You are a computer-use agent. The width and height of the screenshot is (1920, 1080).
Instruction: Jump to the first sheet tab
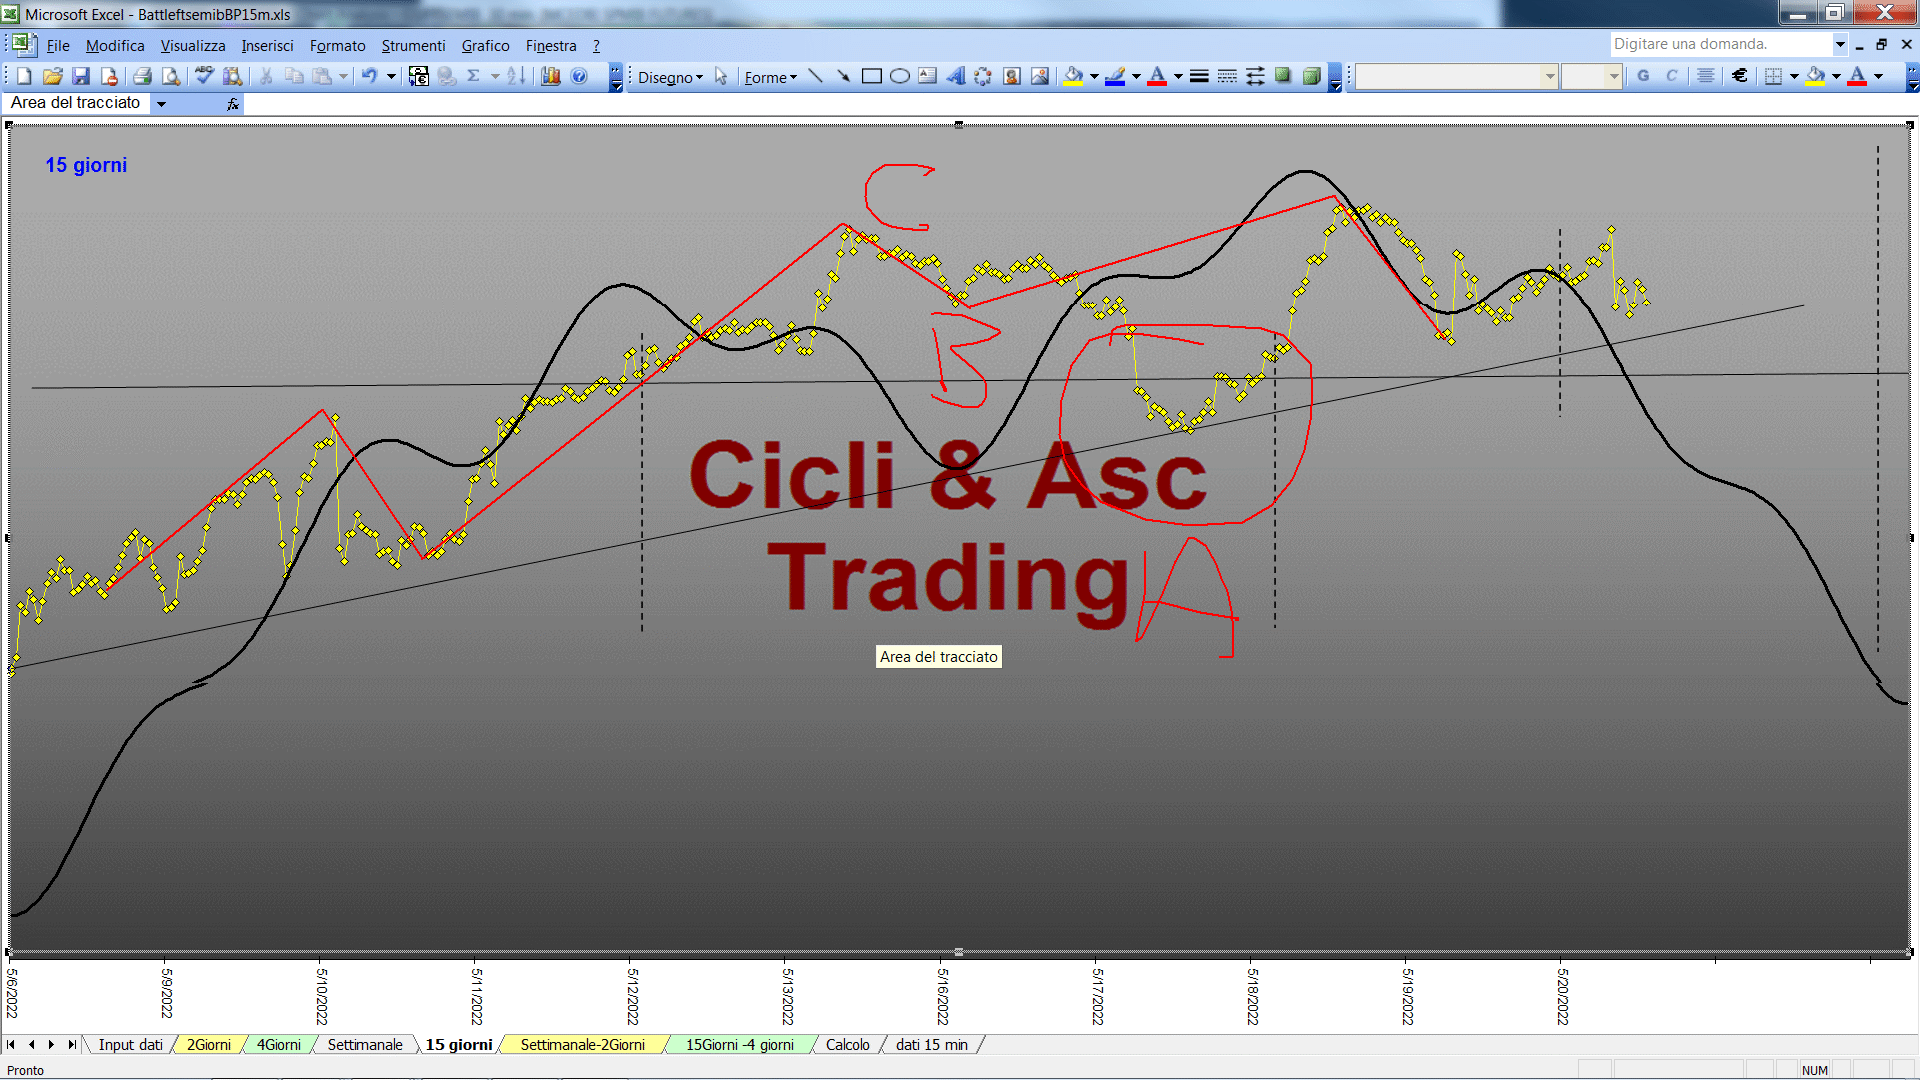(11, 1044)
